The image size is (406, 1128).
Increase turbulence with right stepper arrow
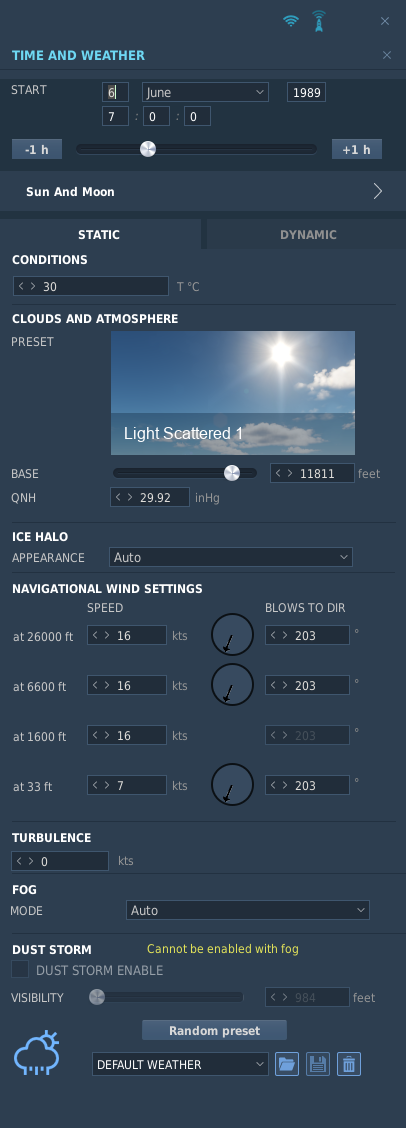[x=32, y=861]
